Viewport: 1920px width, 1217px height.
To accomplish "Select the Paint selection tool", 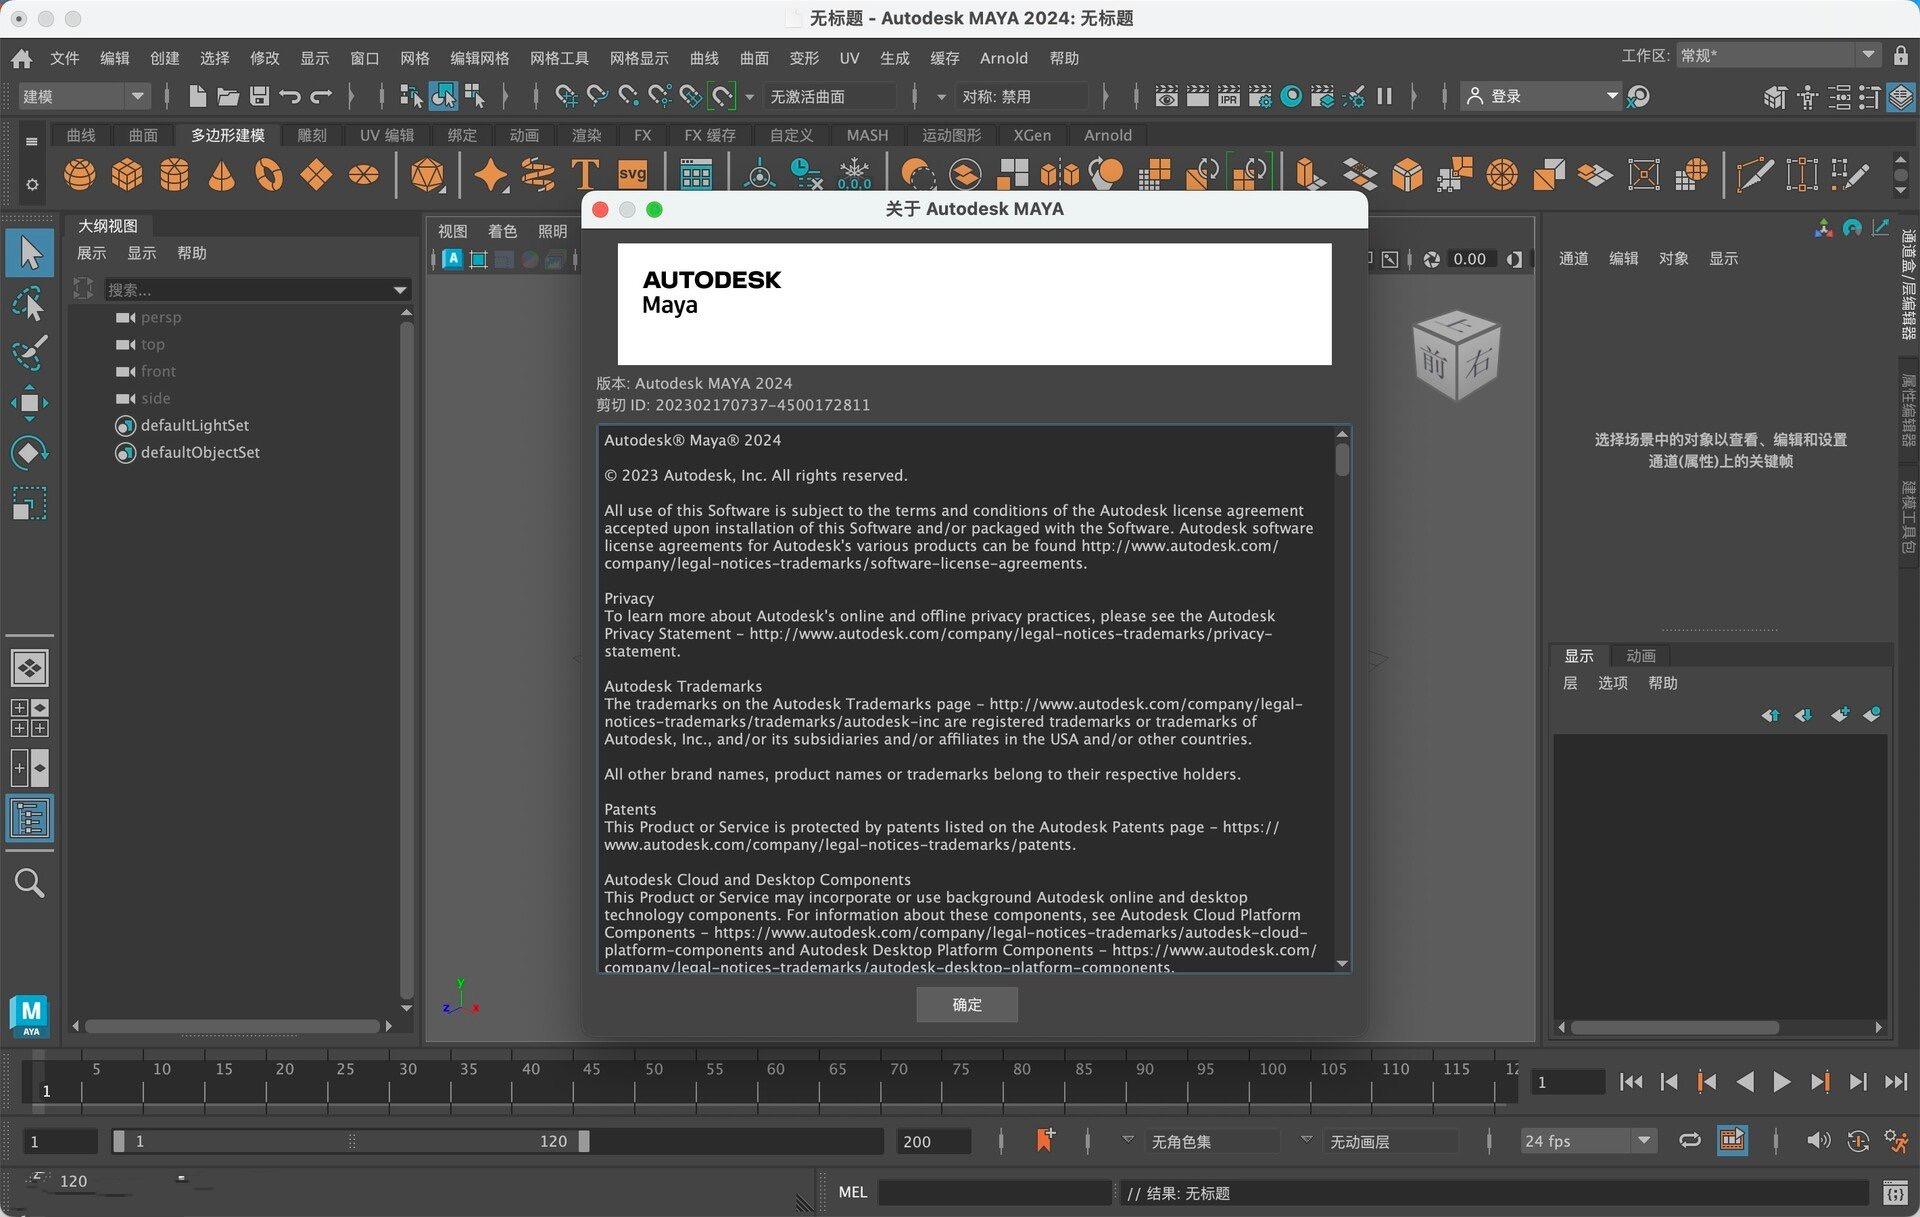I will [x=30, y=353].
